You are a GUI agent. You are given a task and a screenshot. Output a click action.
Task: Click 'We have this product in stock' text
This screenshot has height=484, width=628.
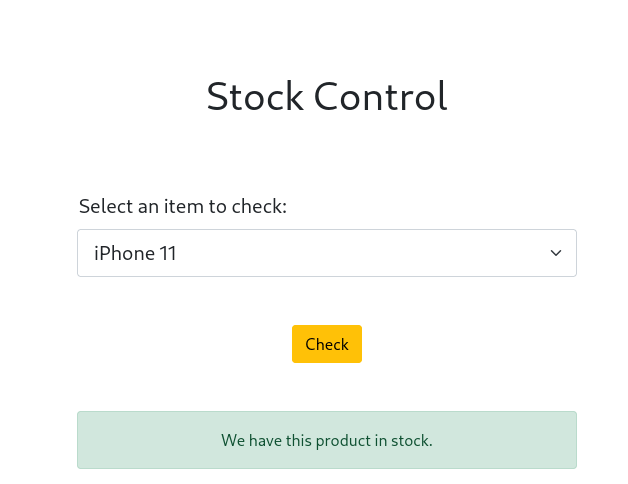point(326,440)
